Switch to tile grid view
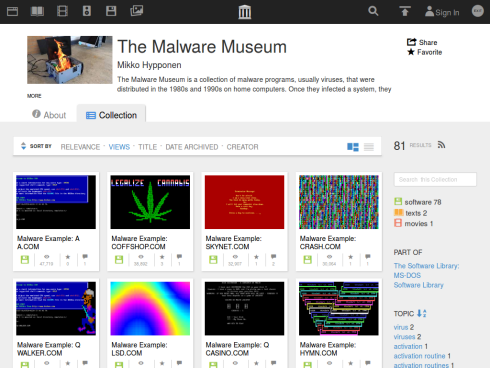 (353, 147)
